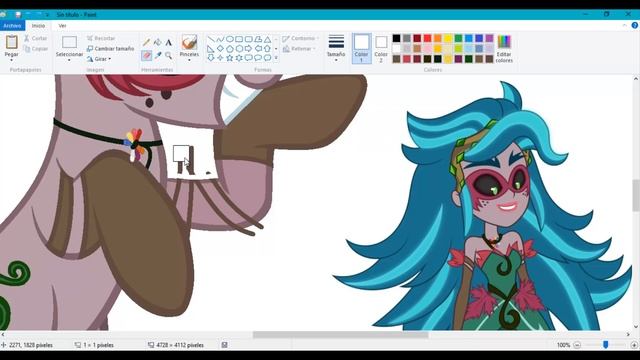Image resolution: width=640 pixels, height=360 pixels.
Task: Click the Pinceles brush icon
Action: (189, 42)
